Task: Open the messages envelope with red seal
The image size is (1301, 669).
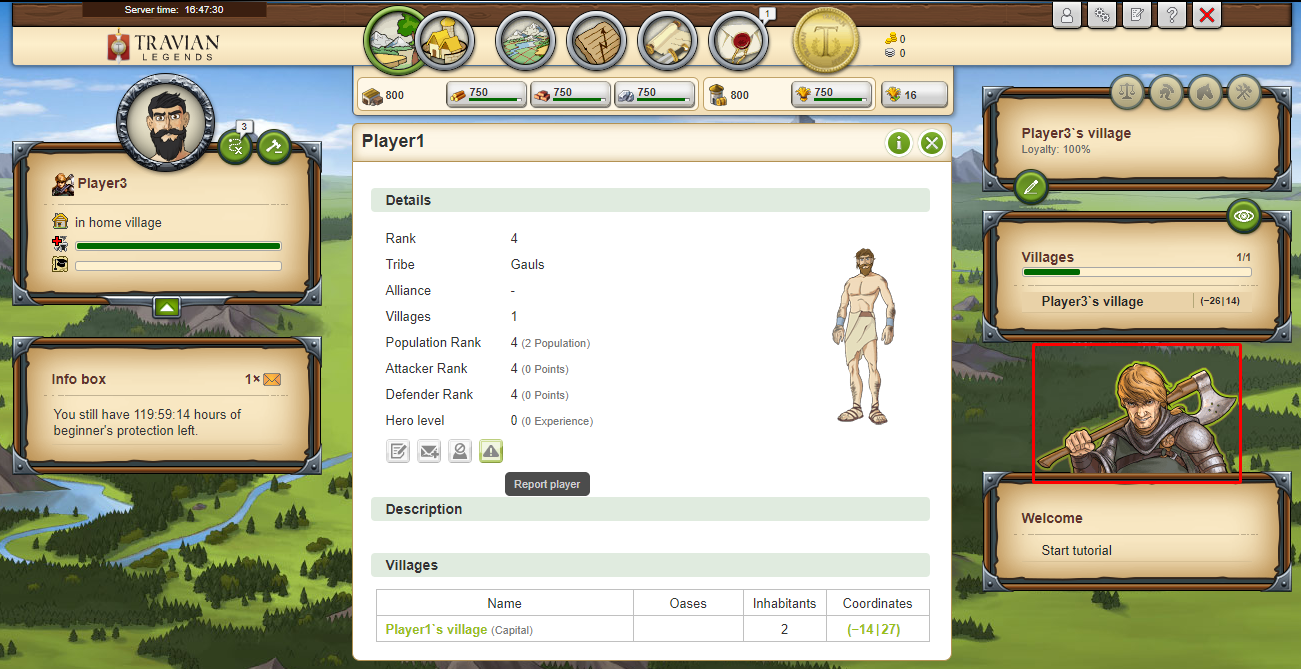Action: [738, 41]
